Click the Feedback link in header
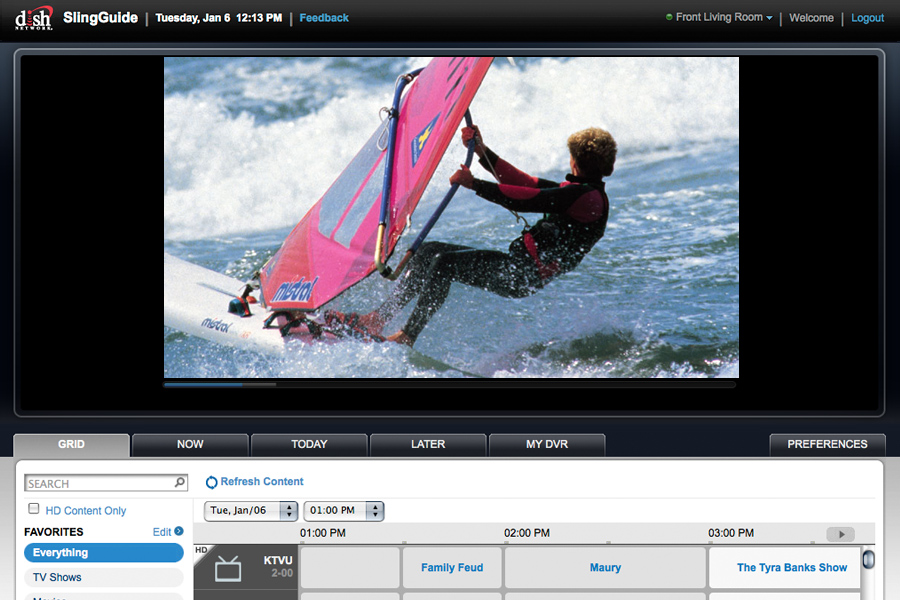The width and height of the screenshot is (900, 600). (324, 18)
